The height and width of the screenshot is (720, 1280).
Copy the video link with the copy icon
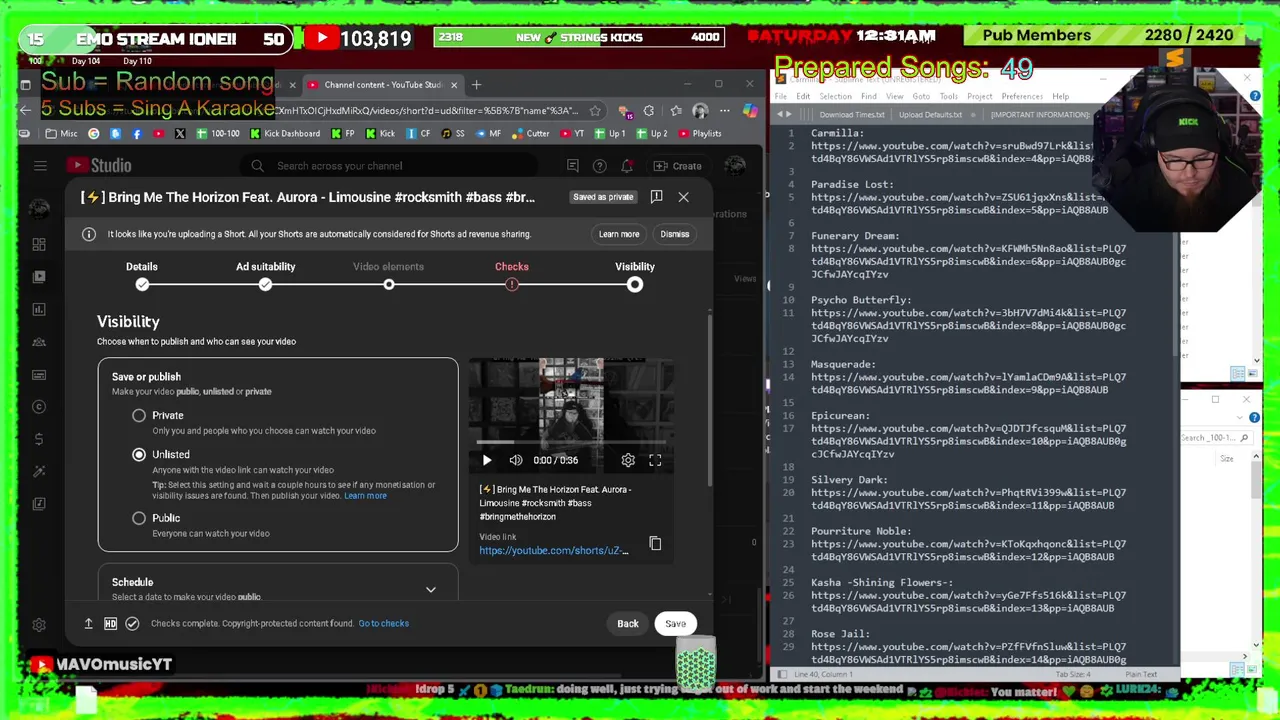click(655, 543)
